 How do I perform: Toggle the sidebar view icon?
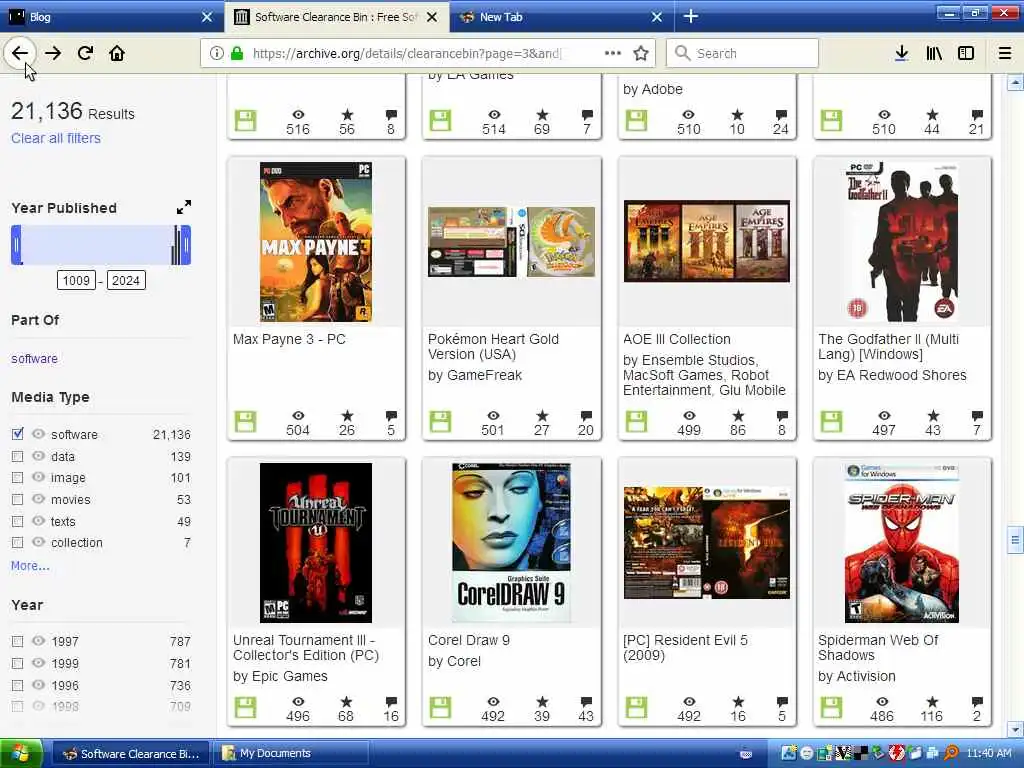click(x=966, y=53)
